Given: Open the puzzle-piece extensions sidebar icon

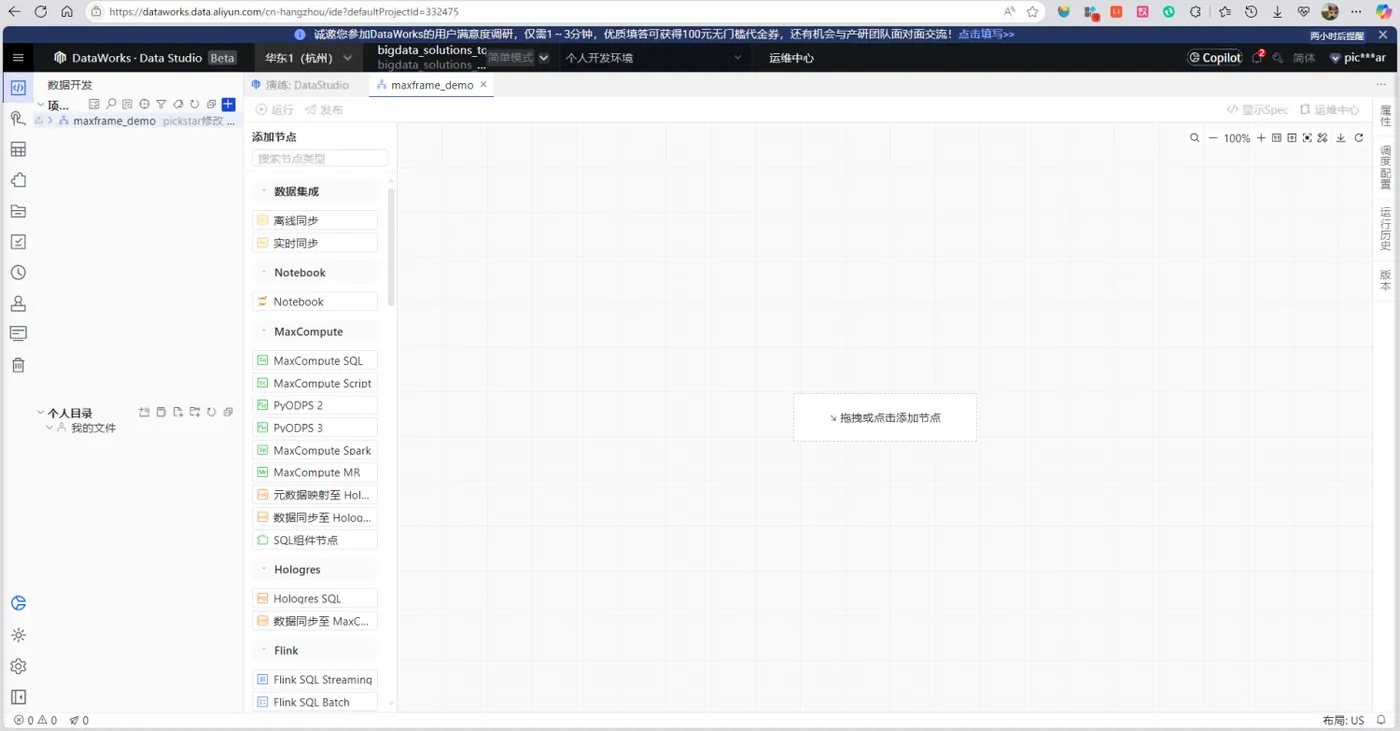Looking at the screenshot, I should [18, 181].
